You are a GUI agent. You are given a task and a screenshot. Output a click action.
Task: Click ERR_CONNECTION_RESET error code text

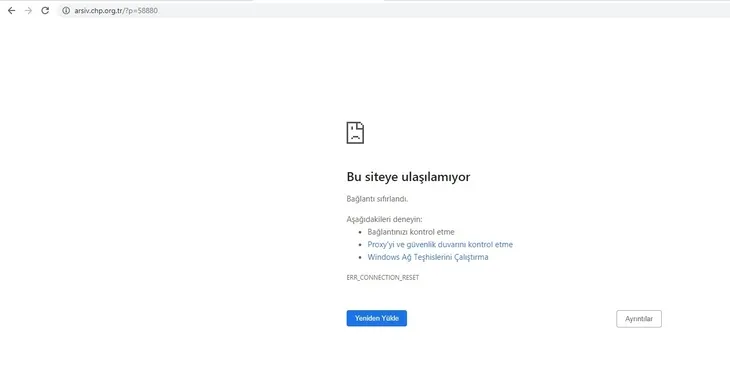(x=383, y=278)
